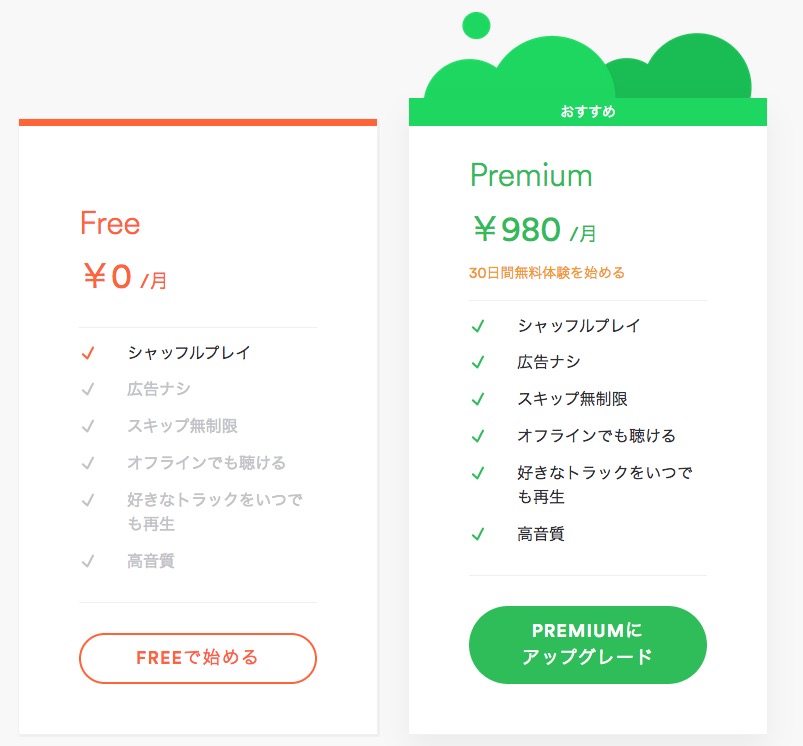Click the green checkmark beside Premium シャッフルプレイ
Viewport: 803px width, 746px height.
(x=478, y=326)
